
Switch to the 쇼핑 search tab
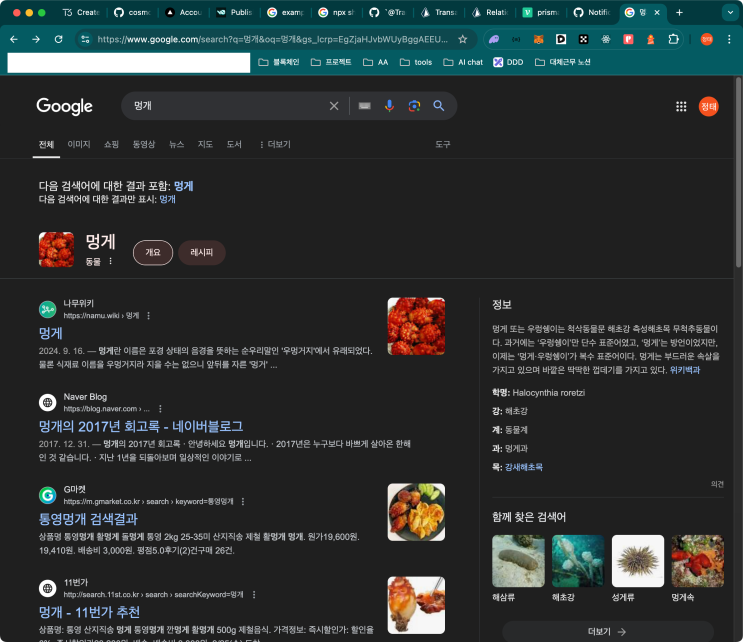pos(111,145)
